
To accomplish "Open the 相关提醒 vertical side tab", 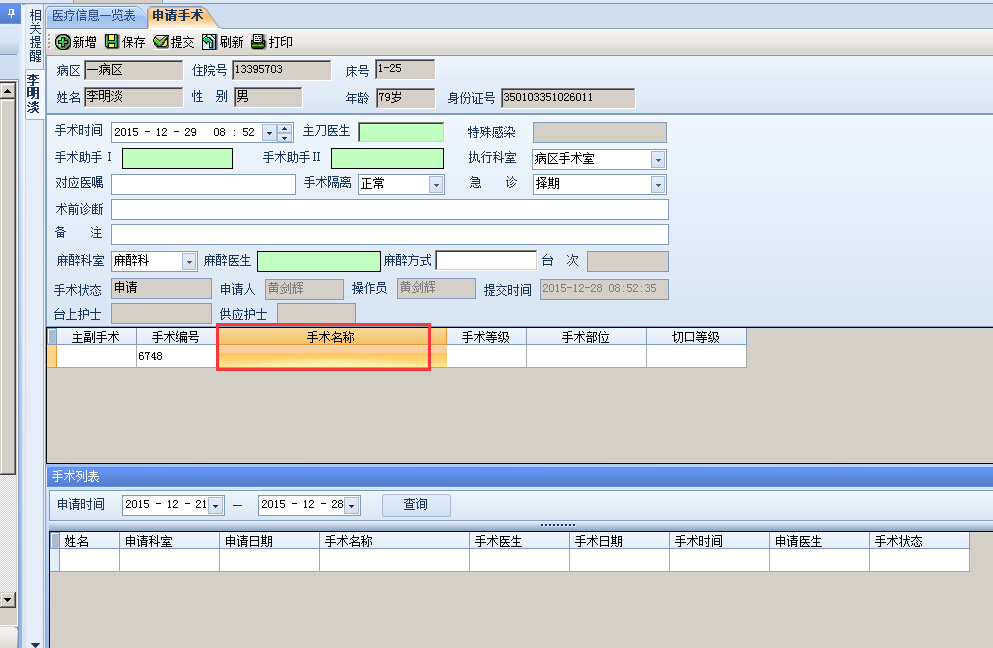I will pyautogui.click(x=35, y=36).
